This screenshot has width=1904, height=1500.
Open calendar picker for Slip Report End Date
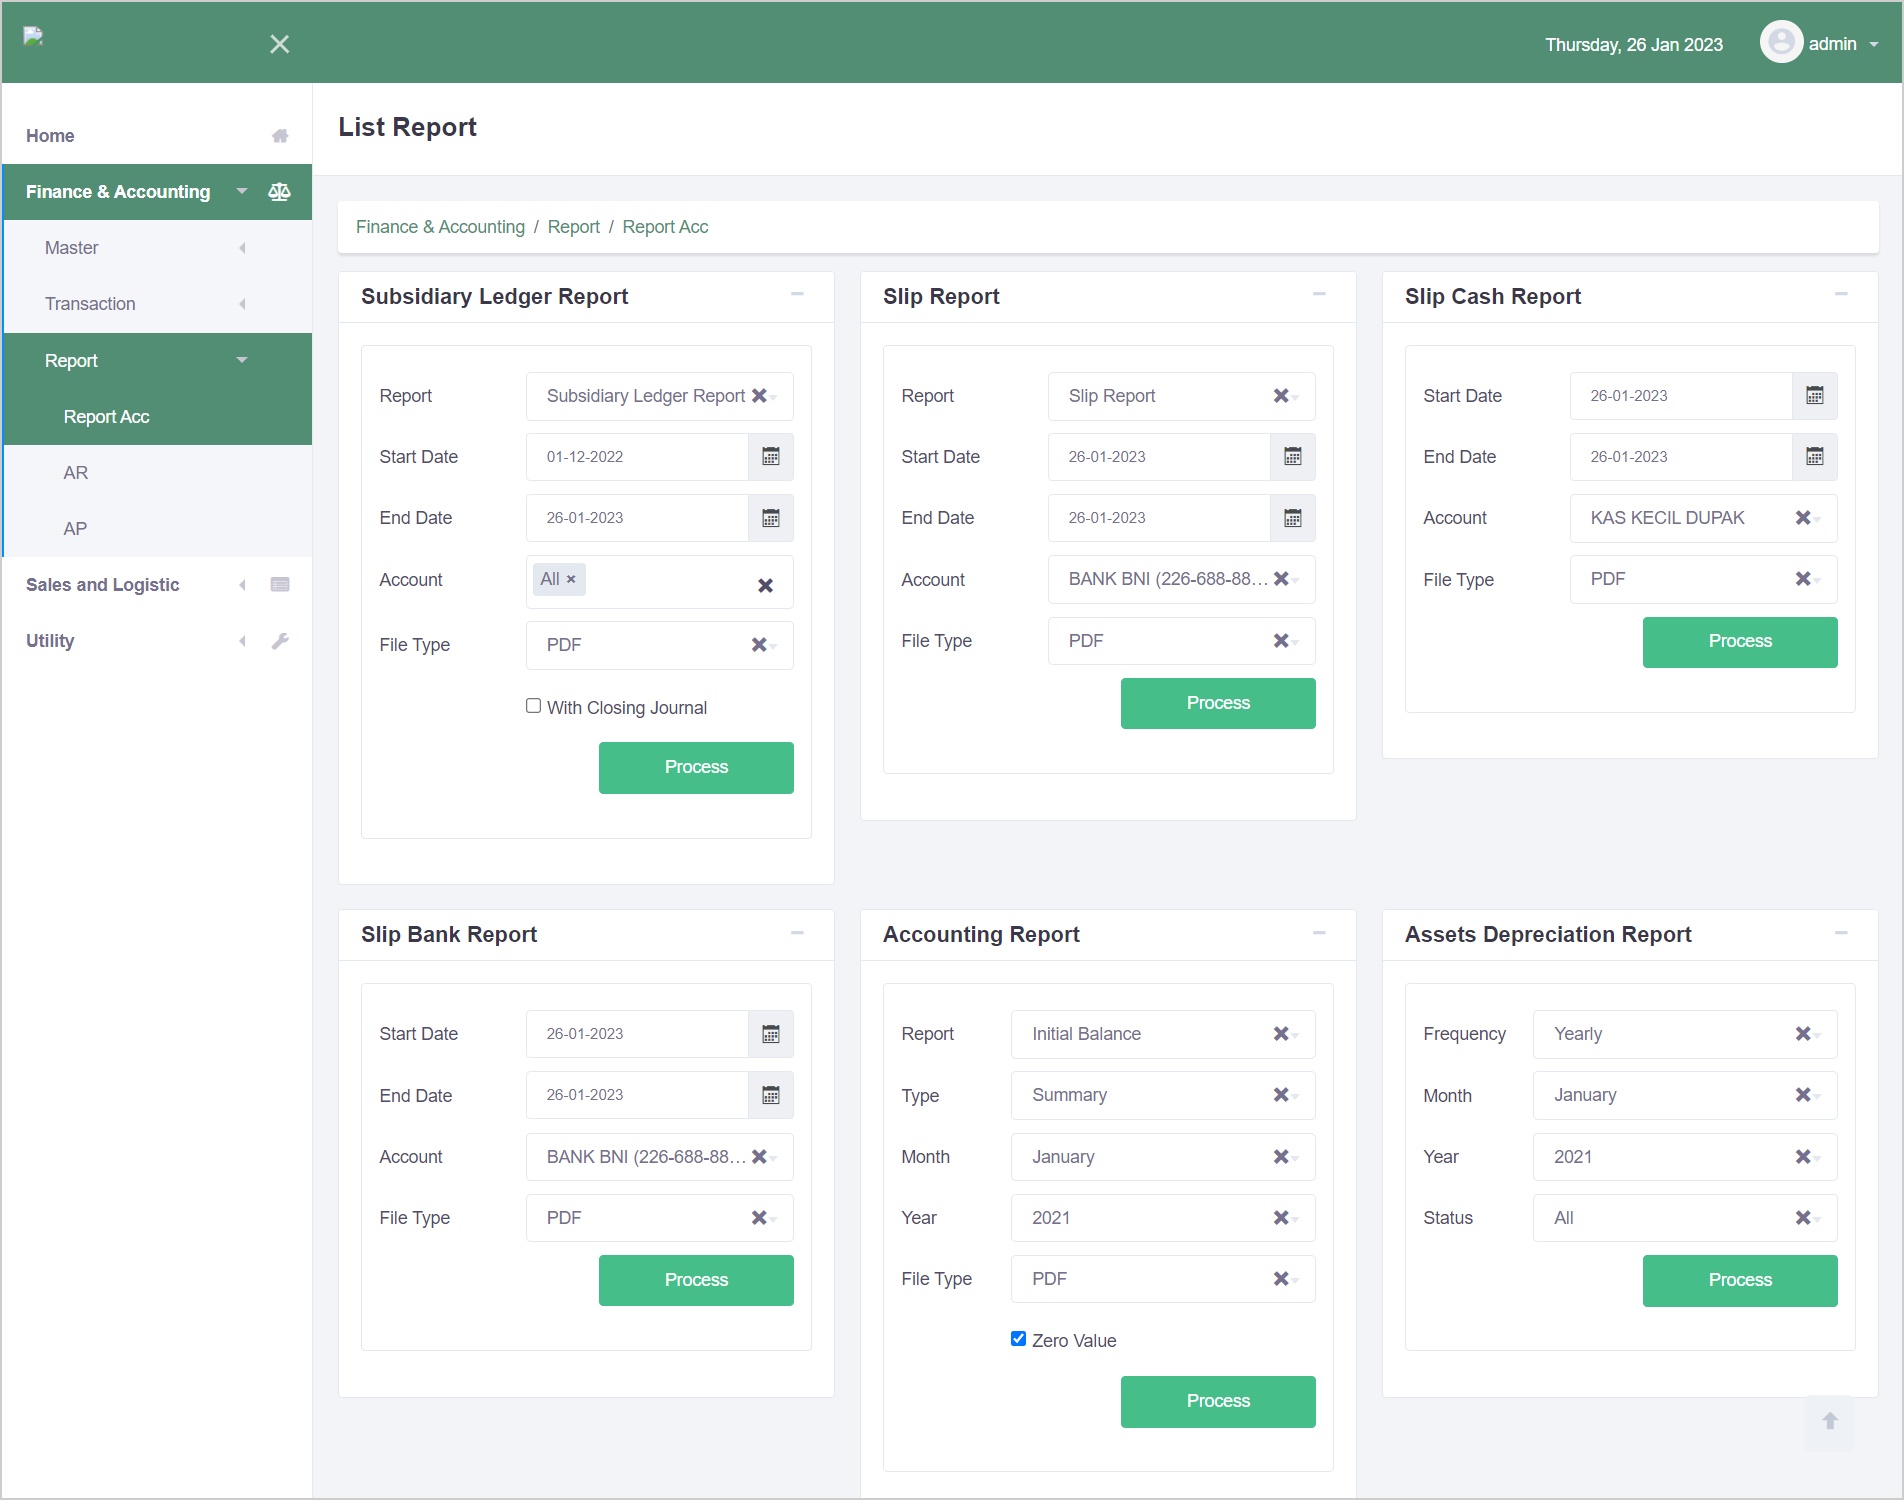click(x=1292, y=518)
